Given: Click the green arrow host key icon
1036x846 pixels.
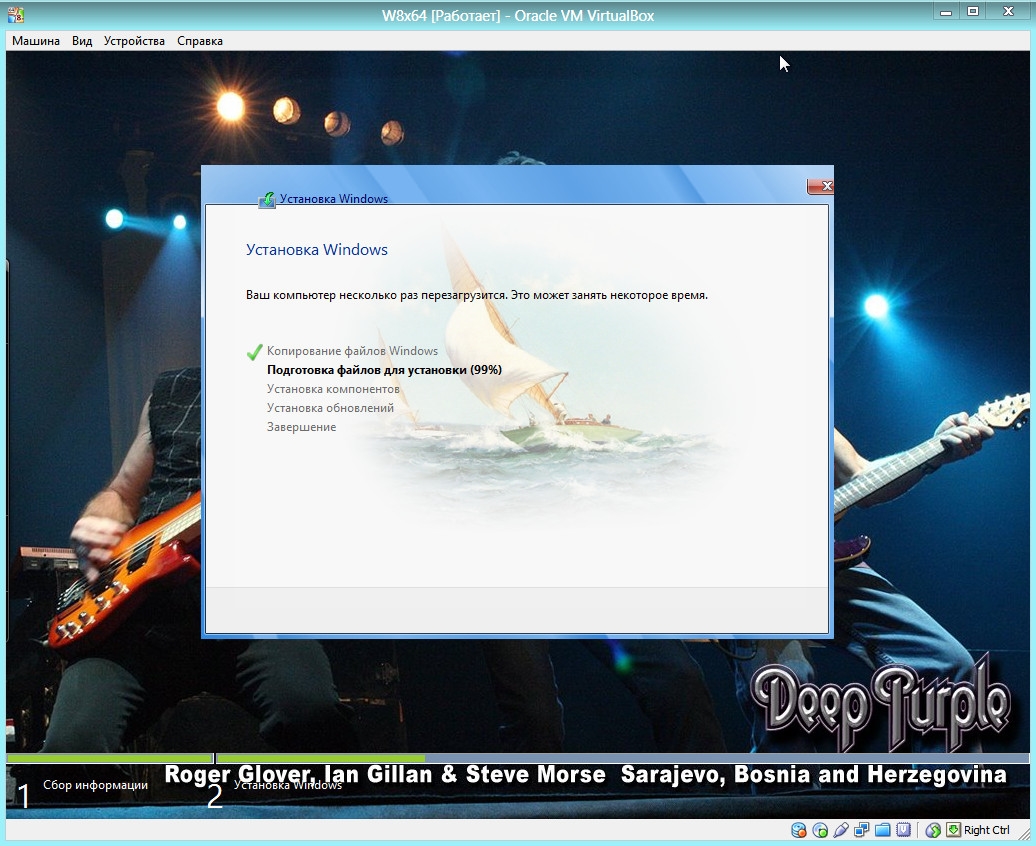Looking at the screenshot, I should tap(953, 830).
